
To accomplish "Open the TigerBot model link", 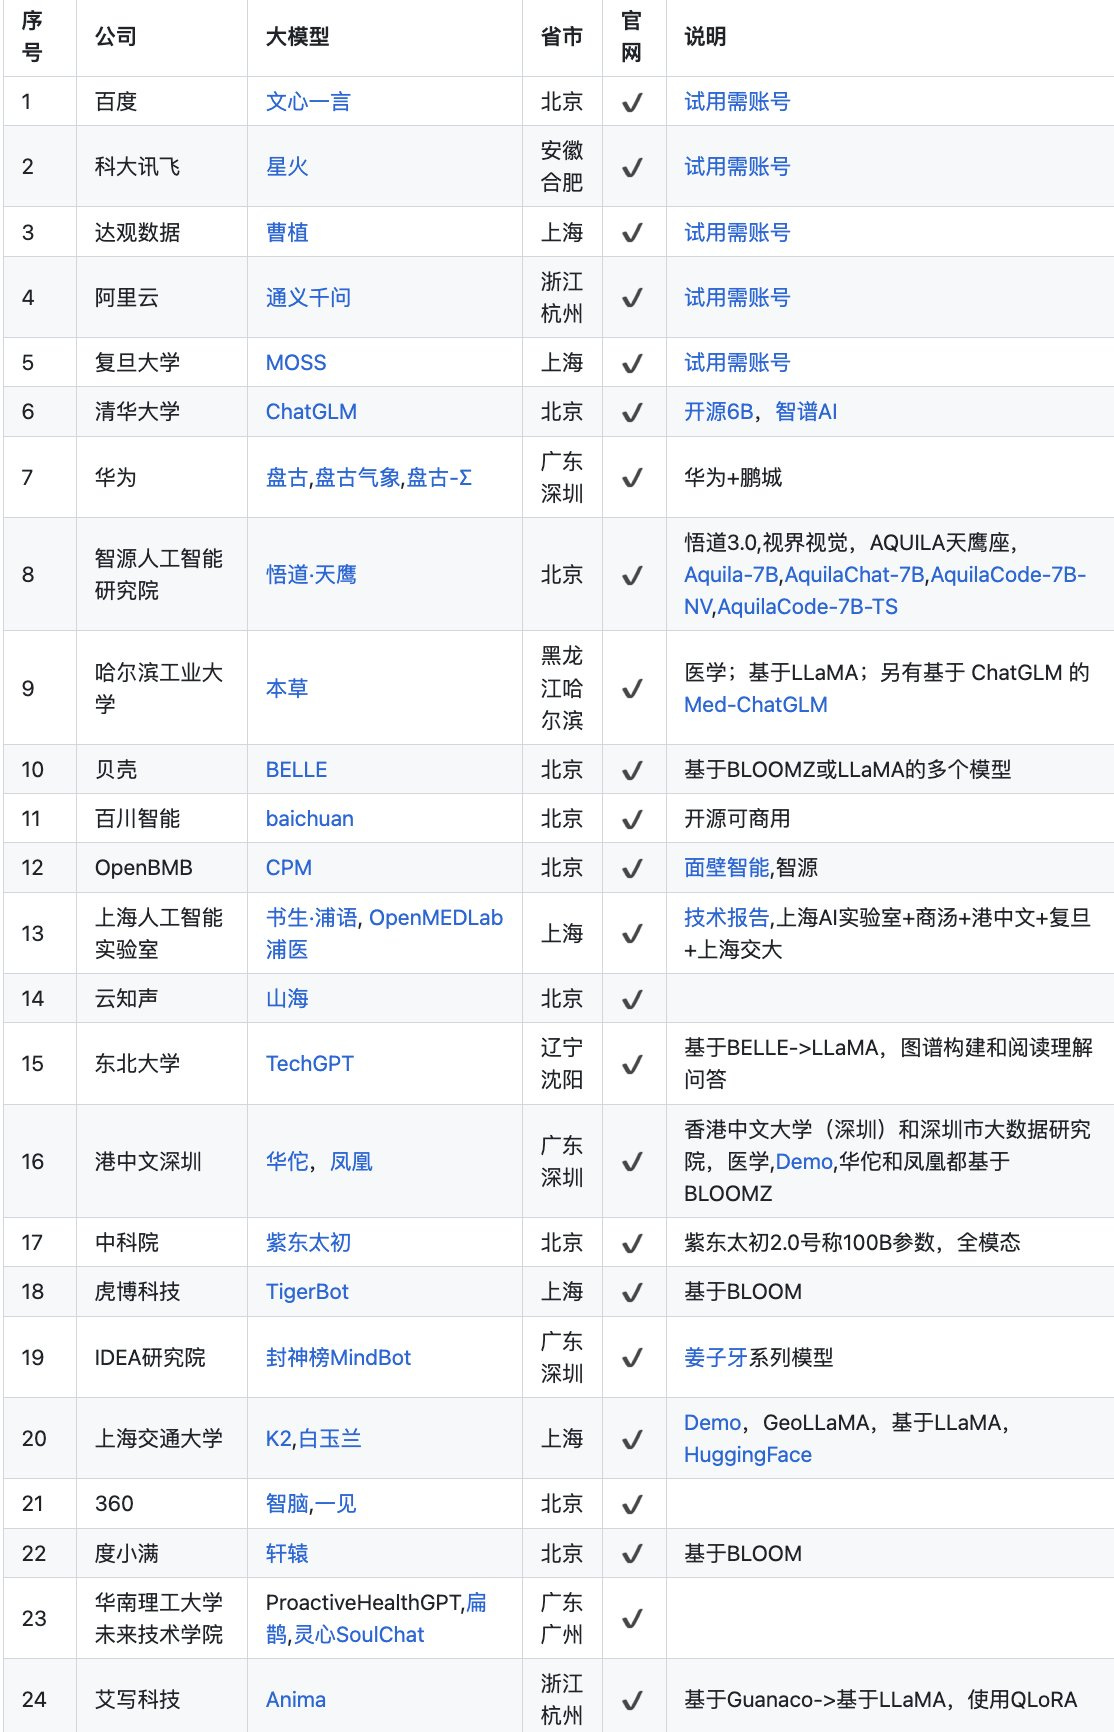I will (307, 1292).
